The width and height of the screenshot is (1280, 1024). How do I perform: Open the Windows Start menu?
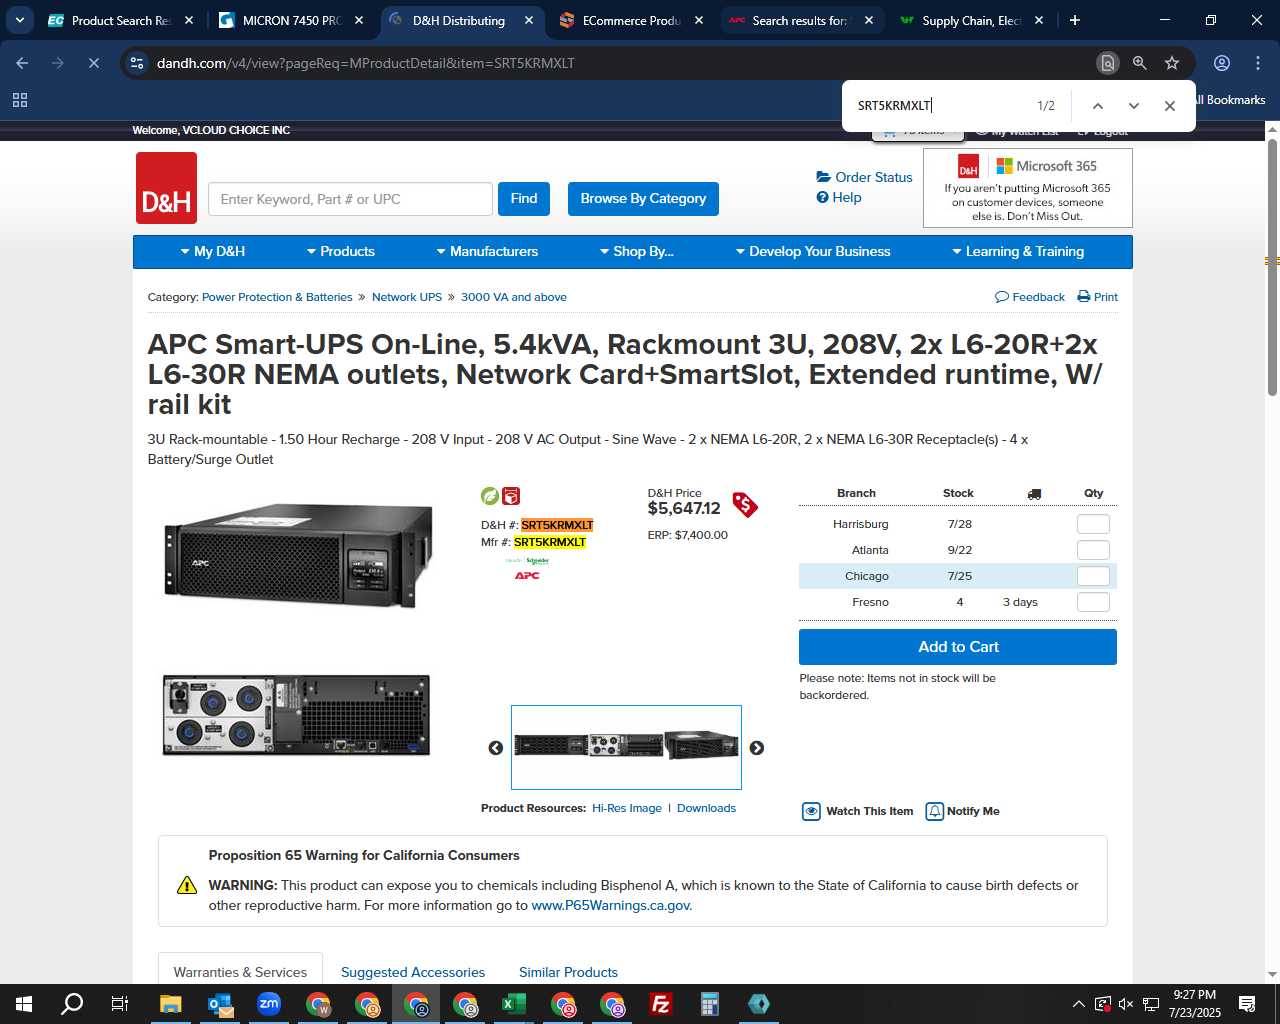(x=23, y=1004)
